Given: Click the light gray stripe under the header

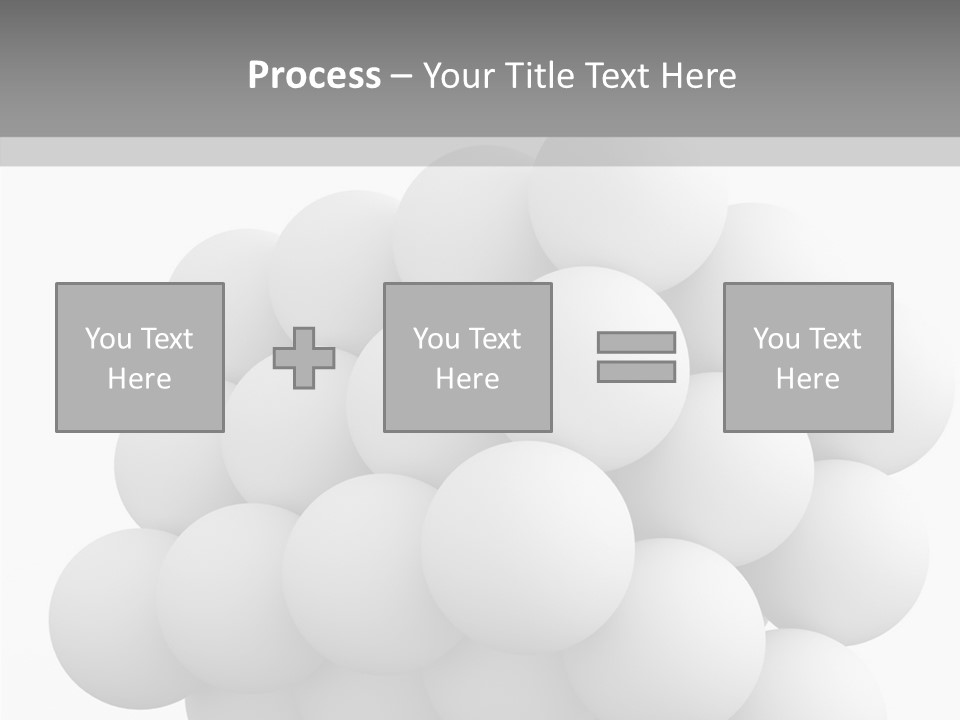Looking at the screenshot, I should coord(480,151).
